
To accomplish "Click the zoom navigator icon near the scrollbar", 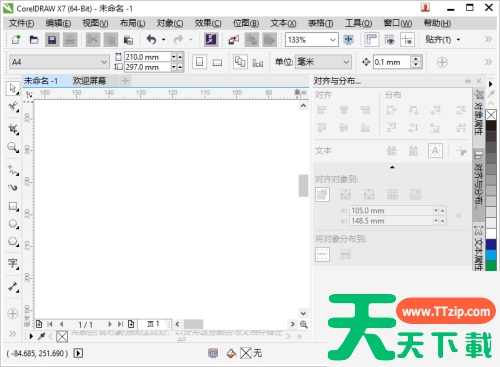I will tap(303, 324).
